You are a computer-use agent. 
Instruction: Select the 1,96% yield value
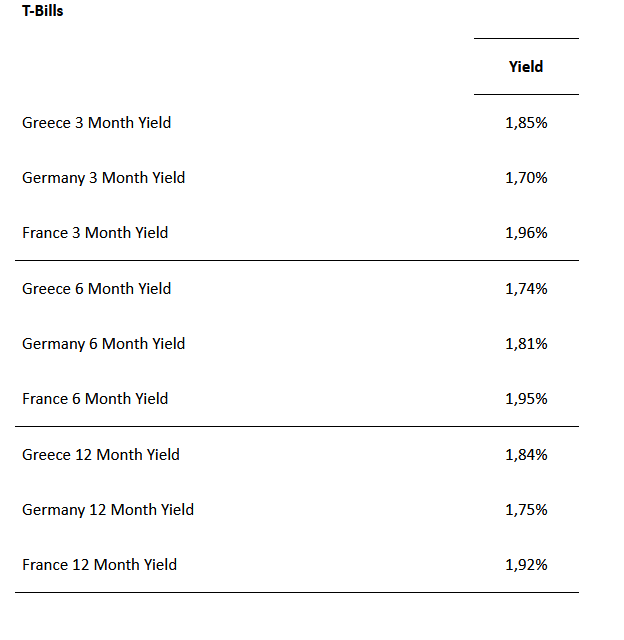point(526,233)
